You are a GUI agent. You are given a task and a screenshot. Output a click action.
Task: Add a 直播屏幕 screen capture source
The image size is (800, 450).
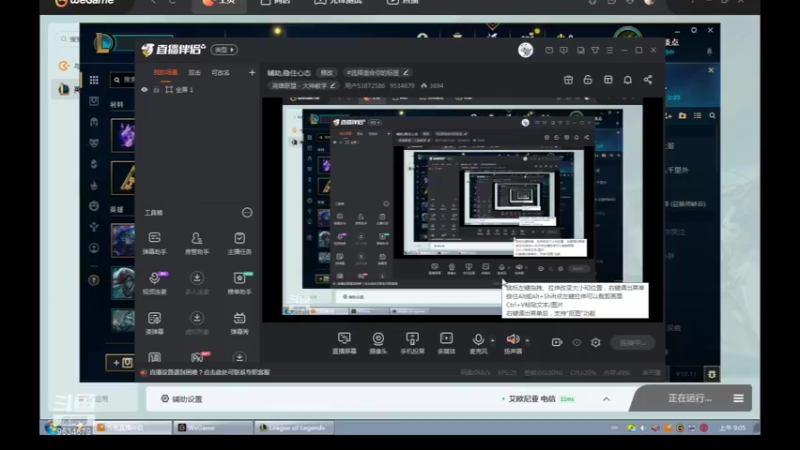point(344,343)
